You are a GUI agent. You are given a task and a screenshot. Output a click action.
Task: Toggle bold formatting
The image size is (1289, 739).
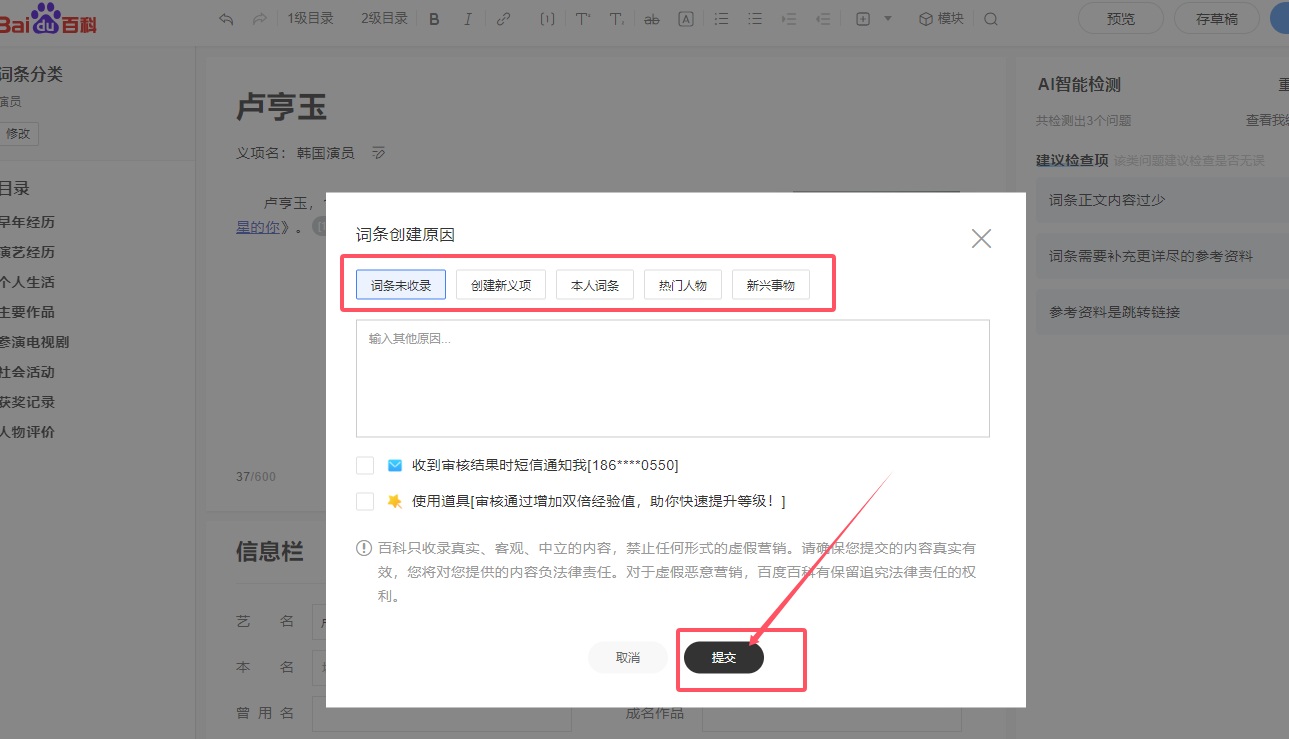434,19
